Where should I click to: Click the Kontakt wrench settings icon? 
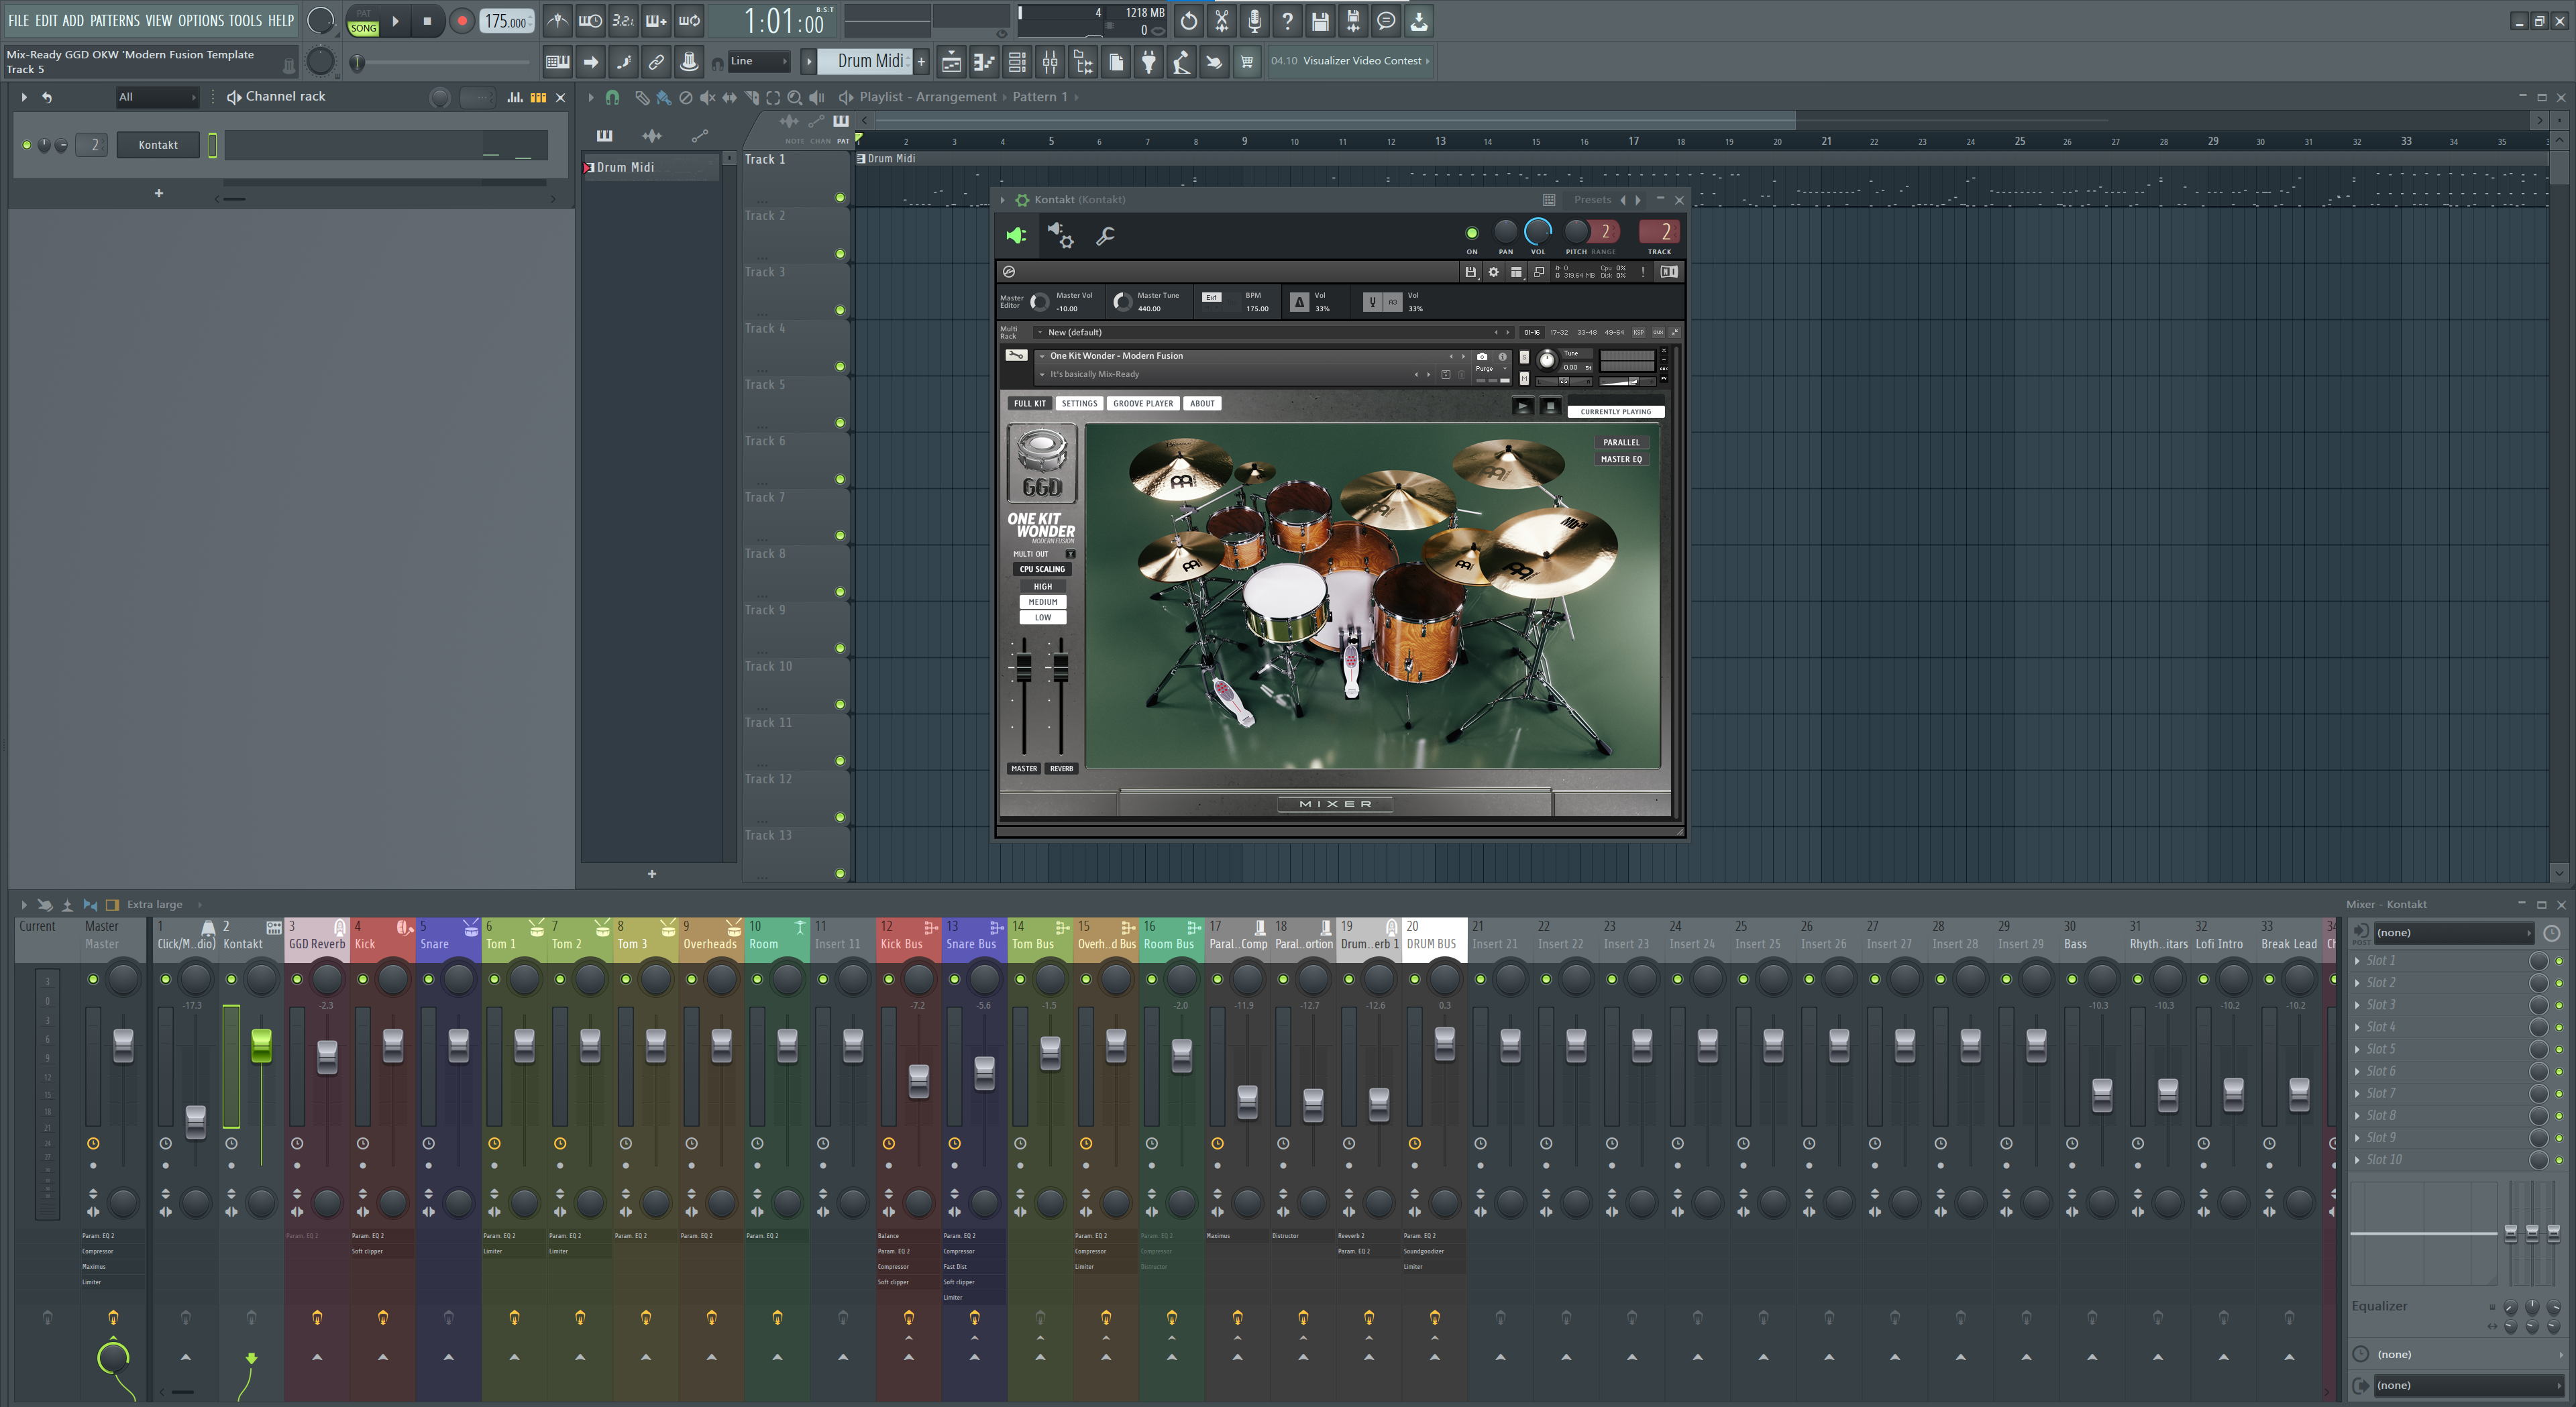(1105, 236)
